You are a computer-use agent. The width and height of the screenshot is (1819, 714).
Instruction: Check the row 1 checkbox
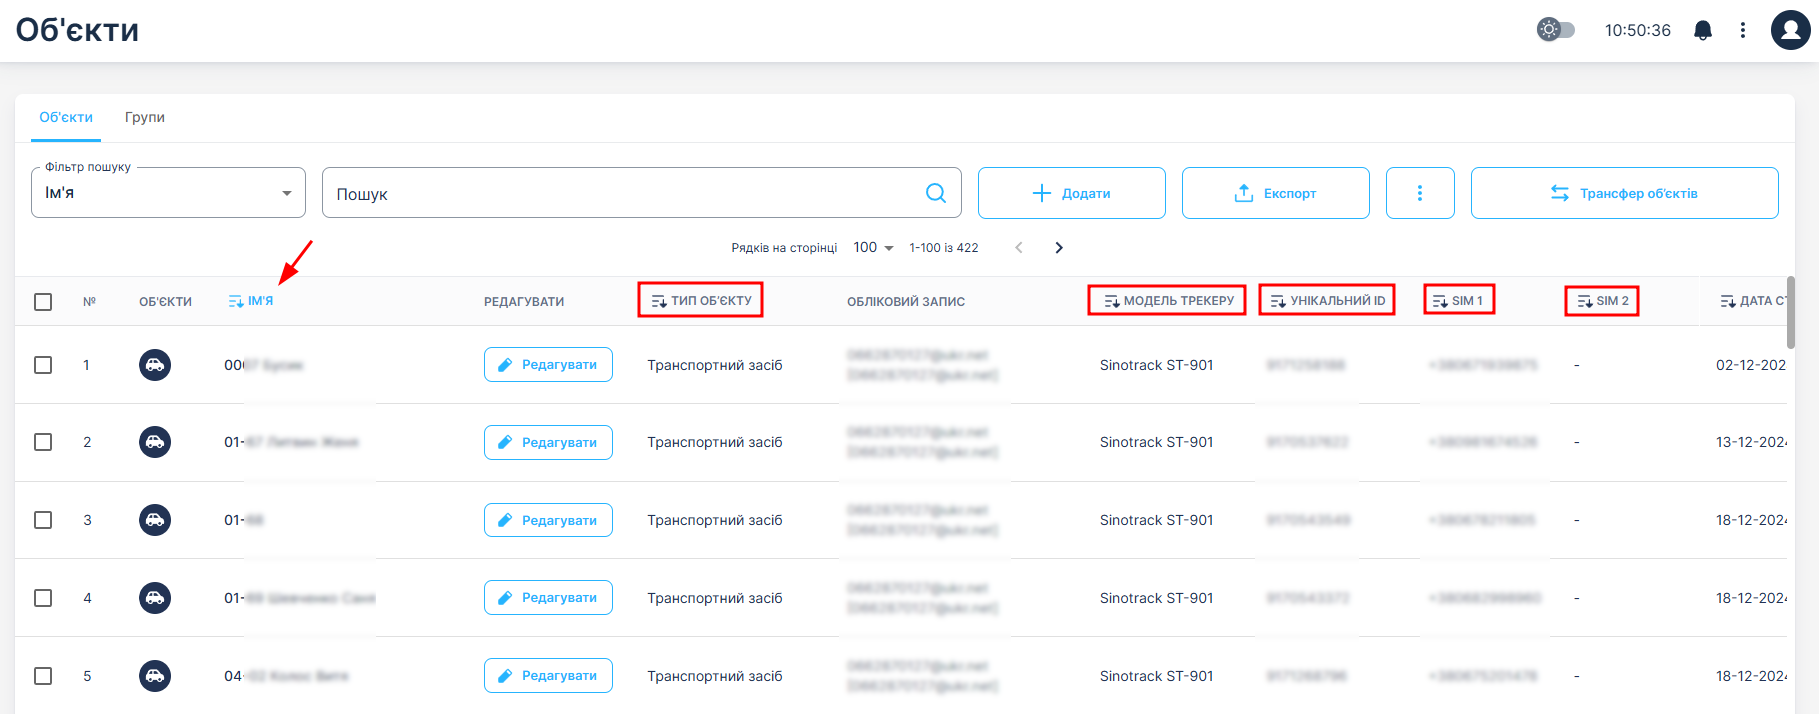[43, 365]
